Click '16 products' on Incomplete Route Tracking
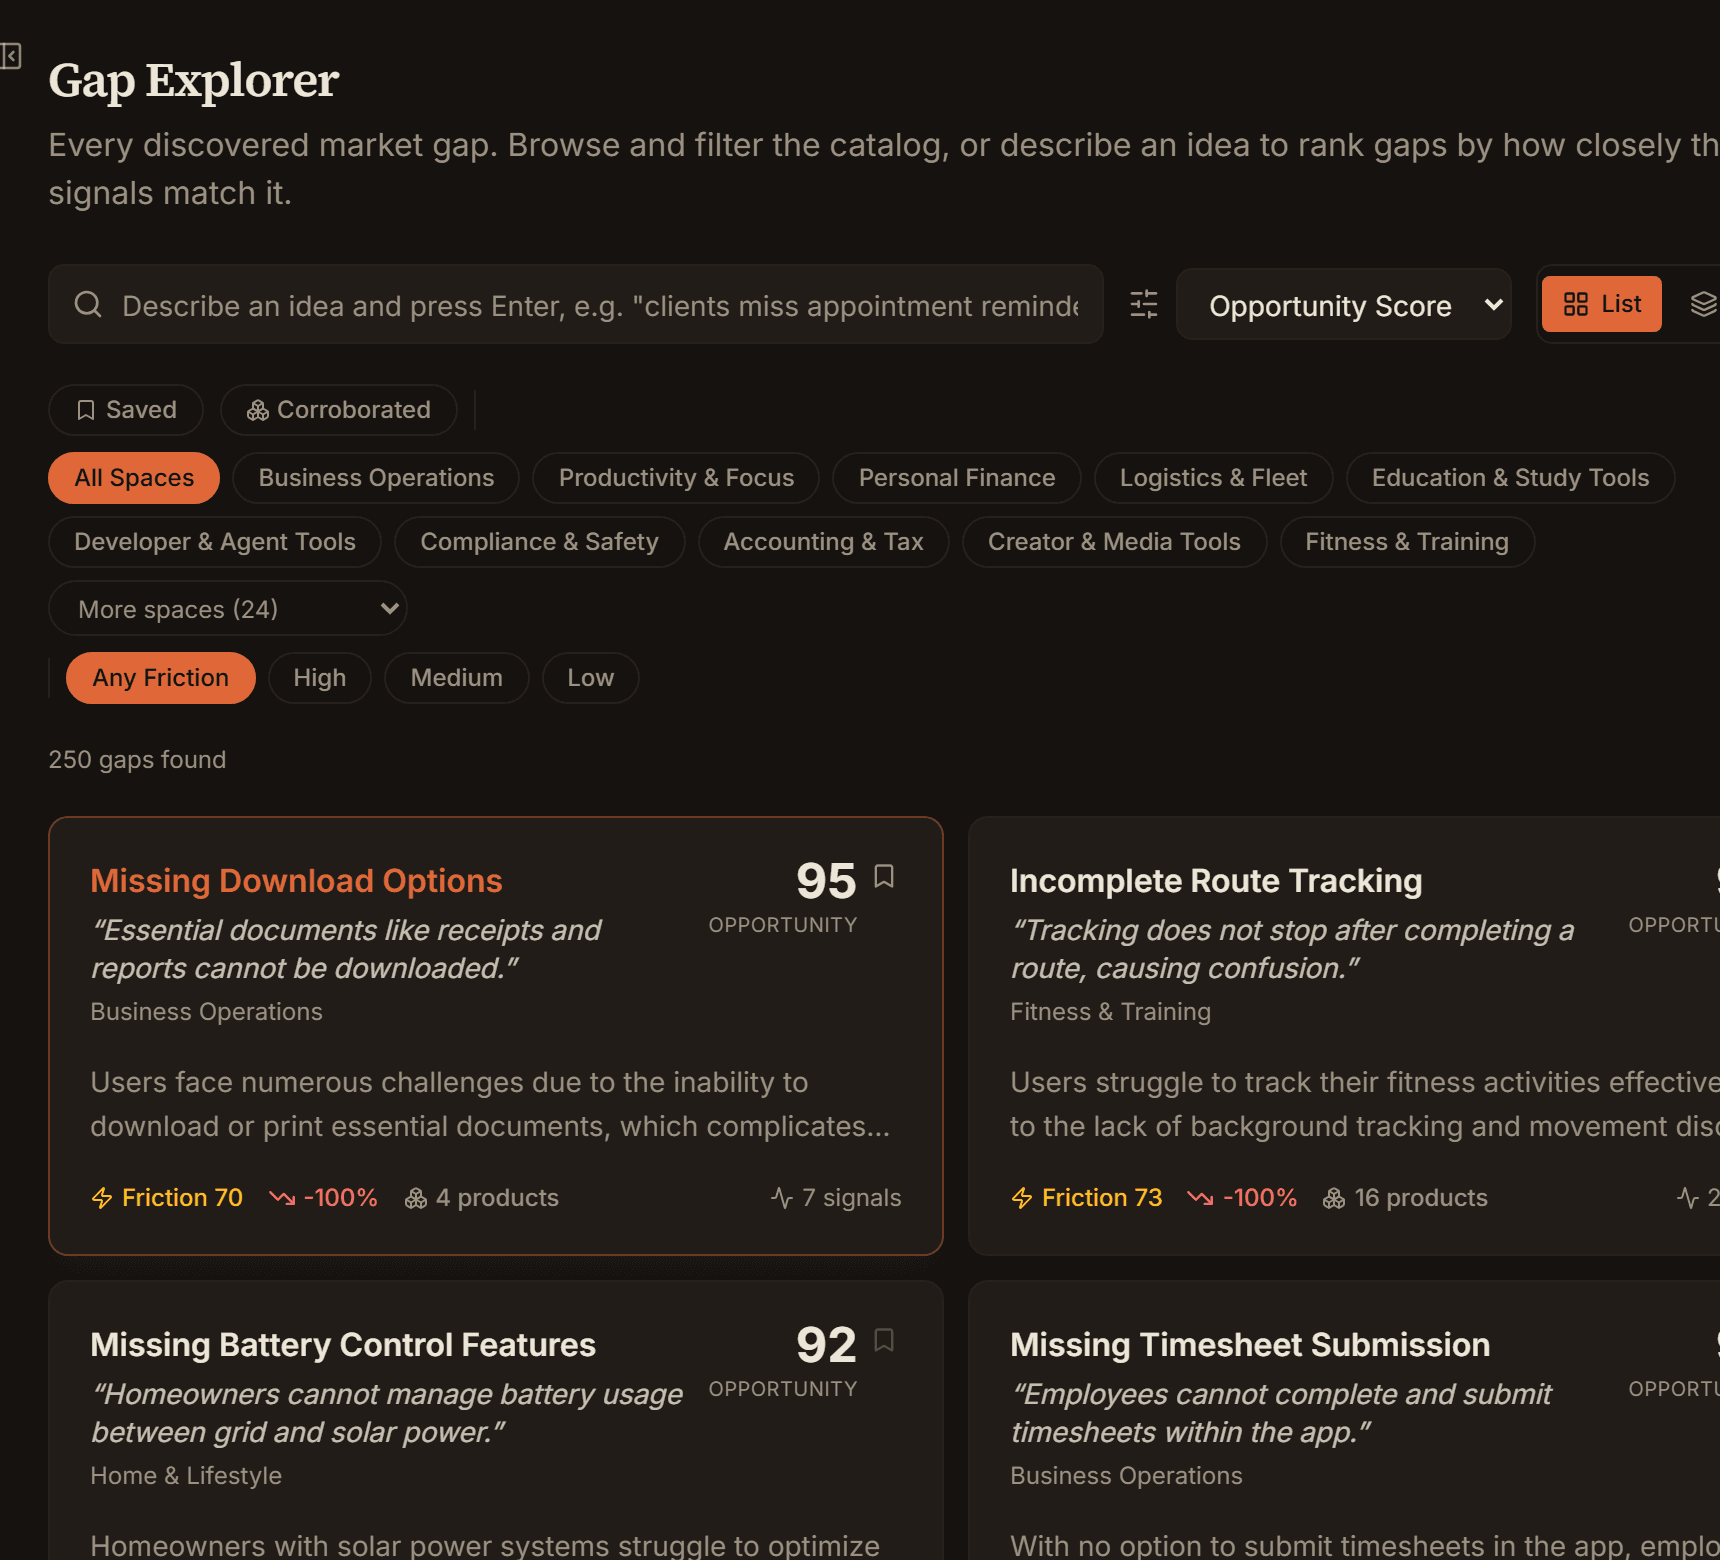Image resolution: width=1720 pixels, height=1560 pixels. point(1421,1198)
